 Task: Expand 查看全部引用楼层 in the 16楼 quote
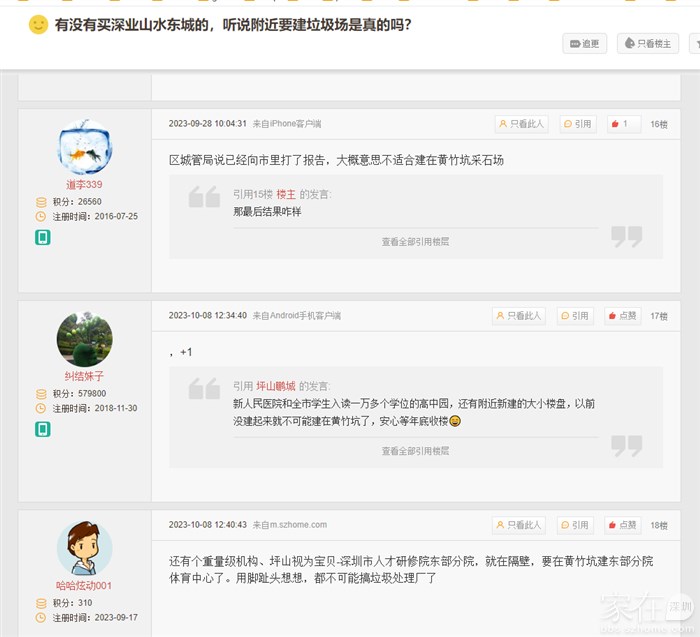pyautogui.click(x=415, y=241)
